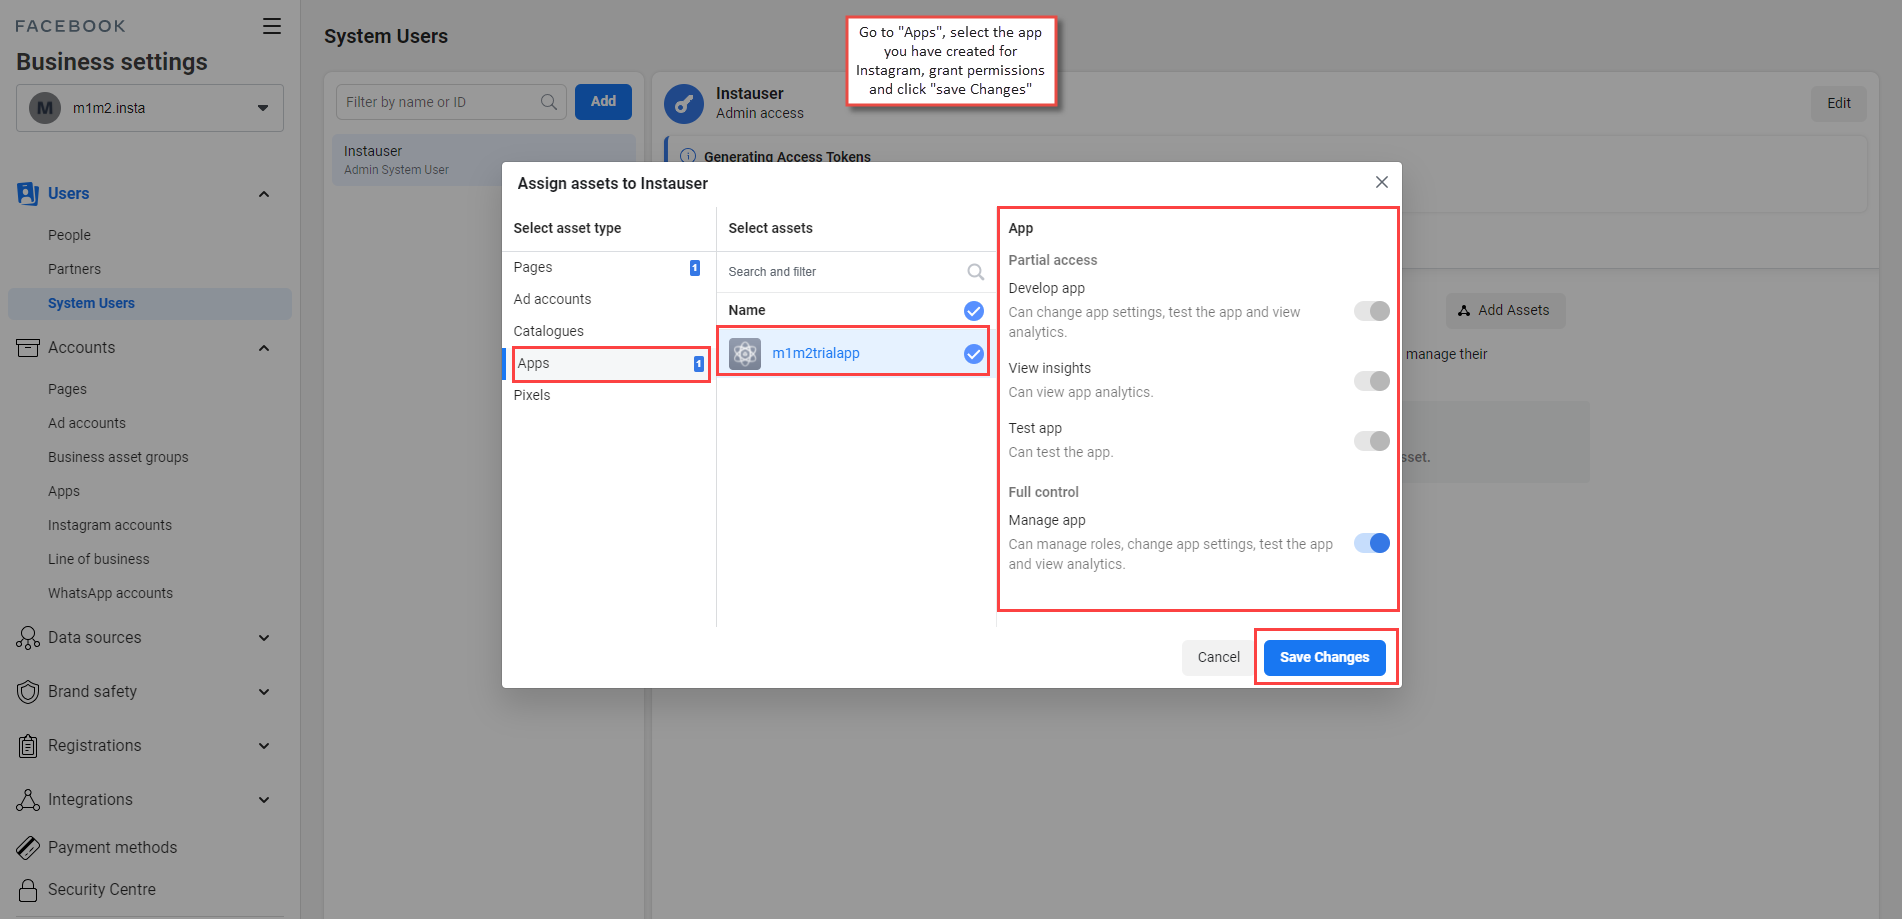Open System Users in sidebar
1902x919 pixels.
point(150,304)
